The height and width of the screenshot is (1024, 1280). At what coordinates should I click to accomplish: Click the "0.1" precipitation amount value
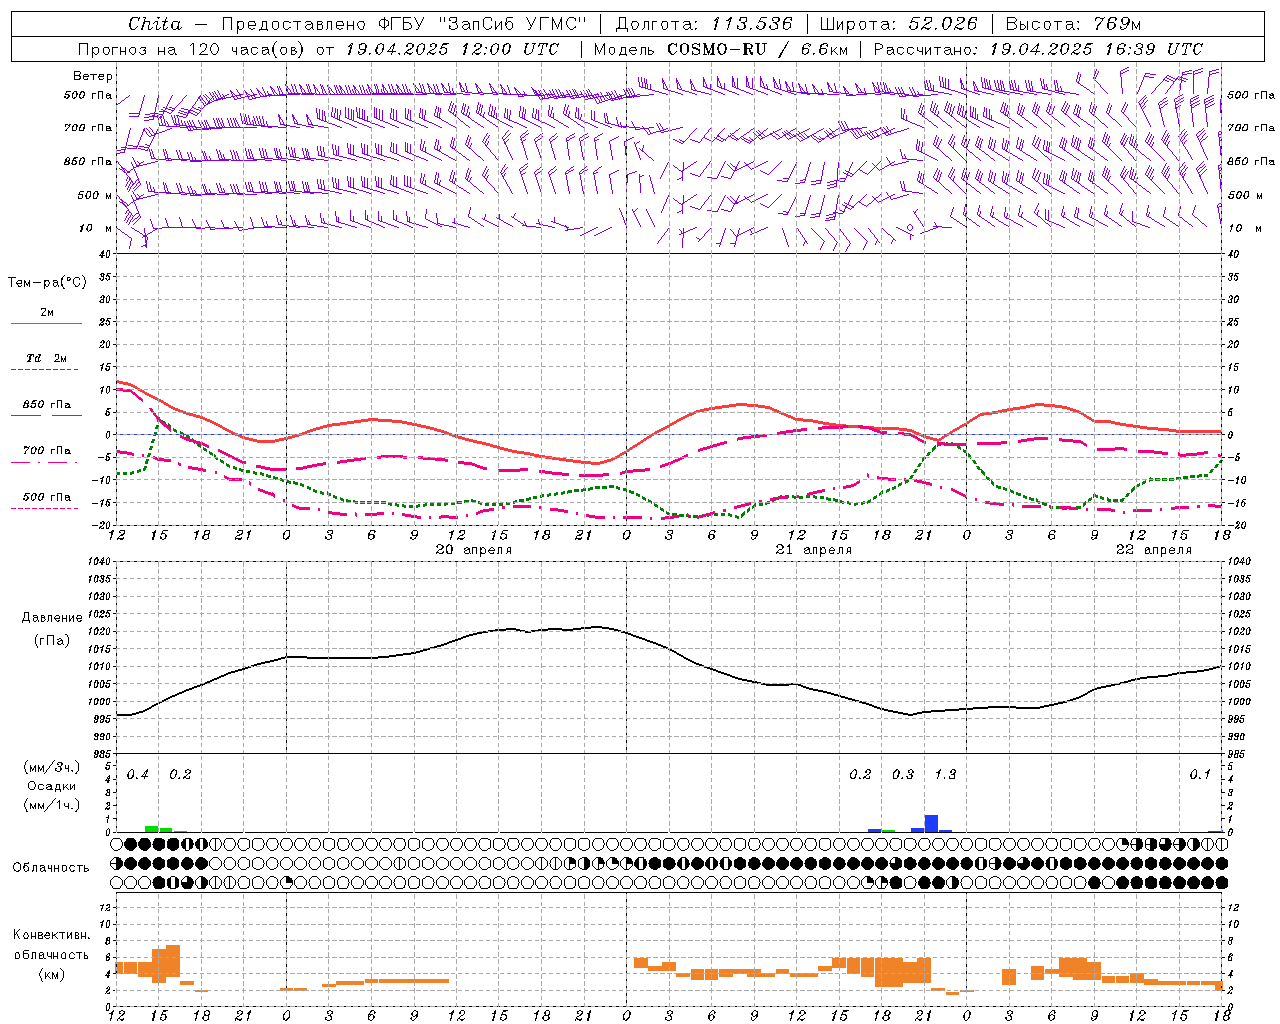pyautogui.click(x=1200, y=775)
